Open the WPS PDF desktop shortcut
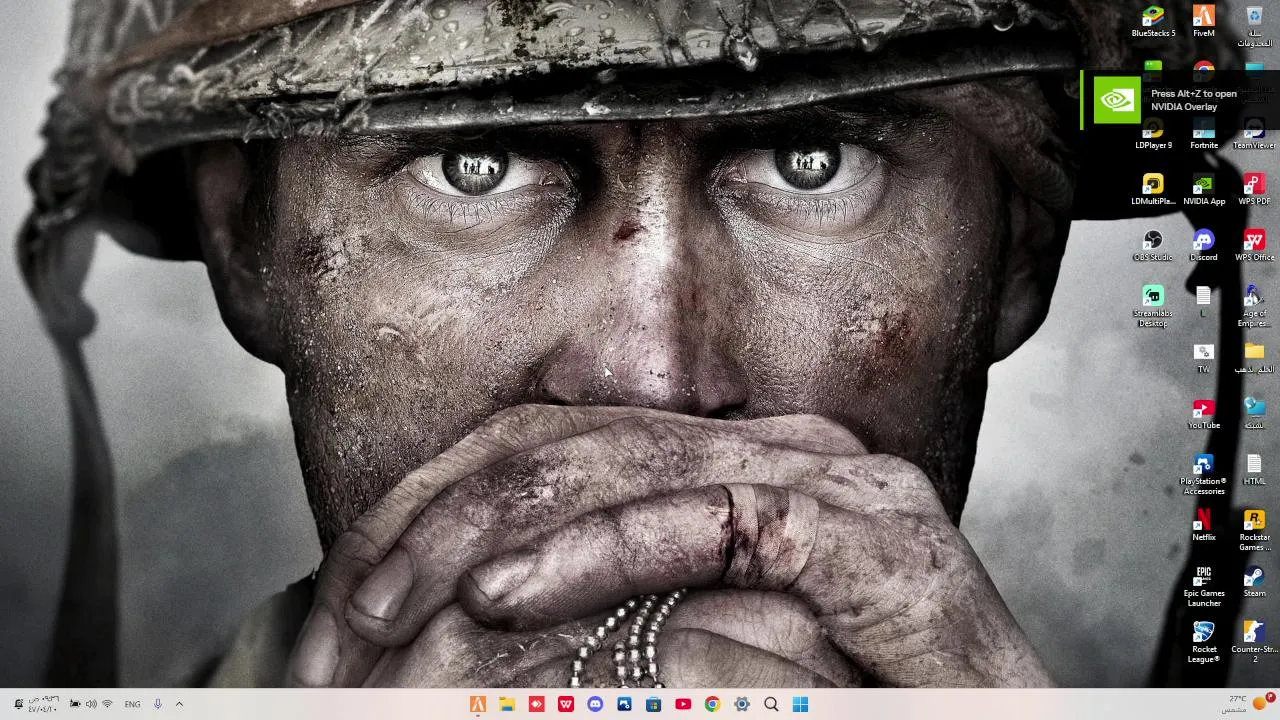Viewport: 1280px width, 720px height. [x=1254, y=189]
